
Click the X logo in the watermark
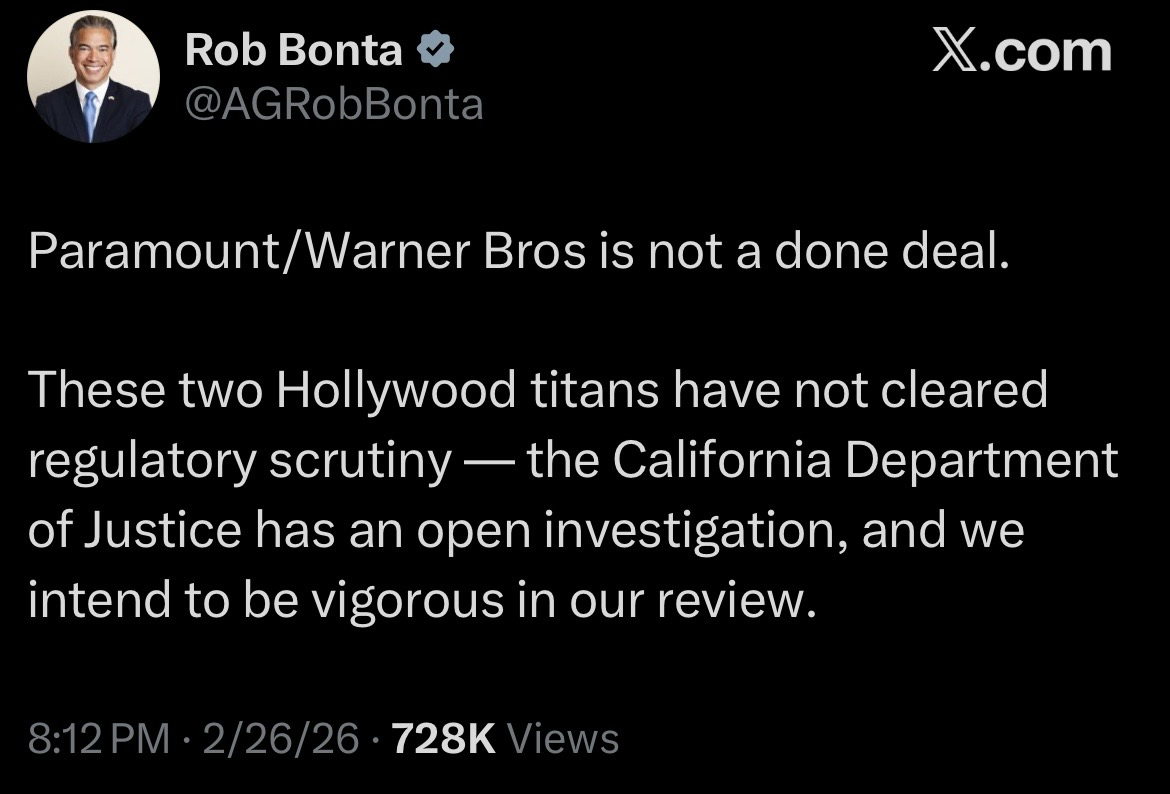[955, 53]
